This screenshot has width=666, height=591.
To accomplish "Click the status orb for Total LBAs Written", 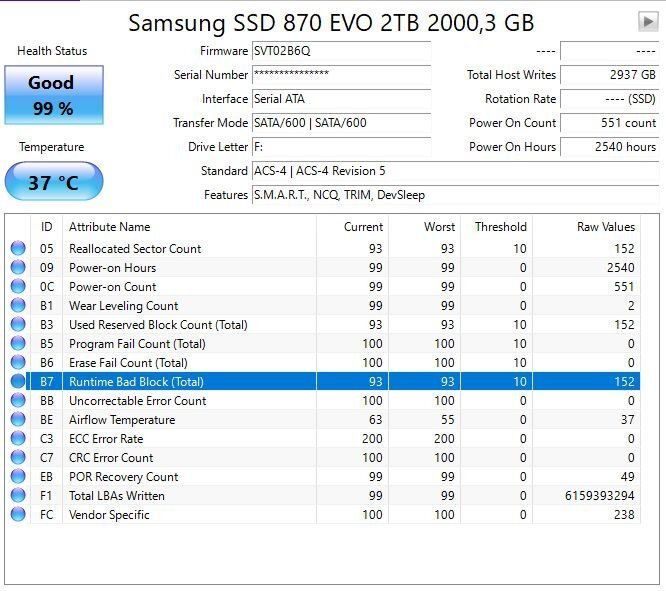I will [18, 495].
